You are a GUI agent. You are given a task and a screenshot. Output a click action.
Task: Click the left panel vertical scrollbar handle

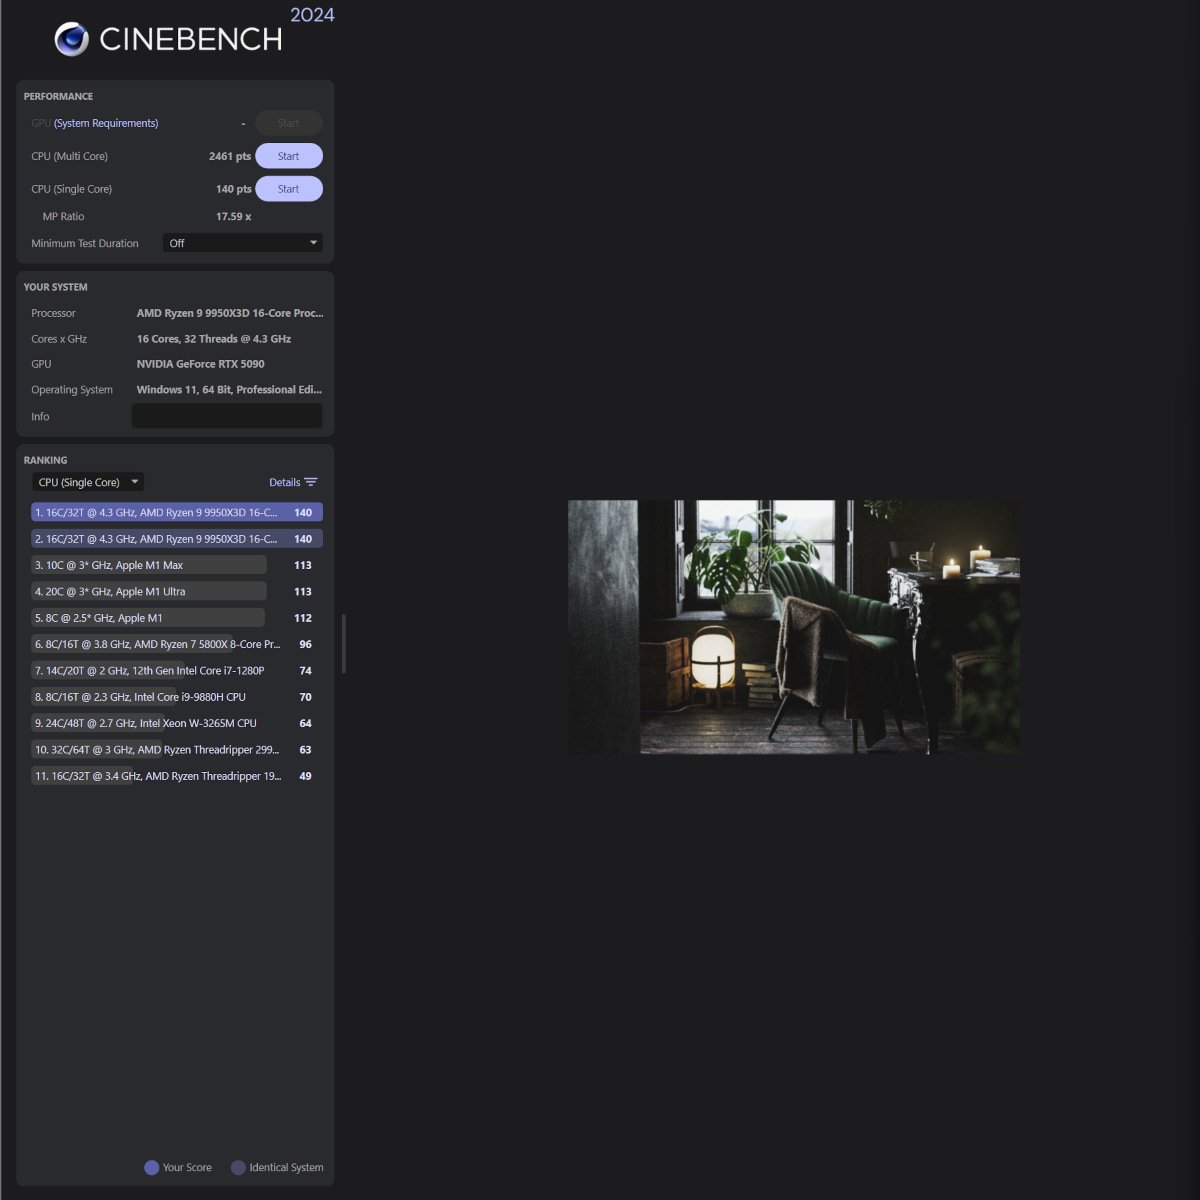click(x=344, y=644)
